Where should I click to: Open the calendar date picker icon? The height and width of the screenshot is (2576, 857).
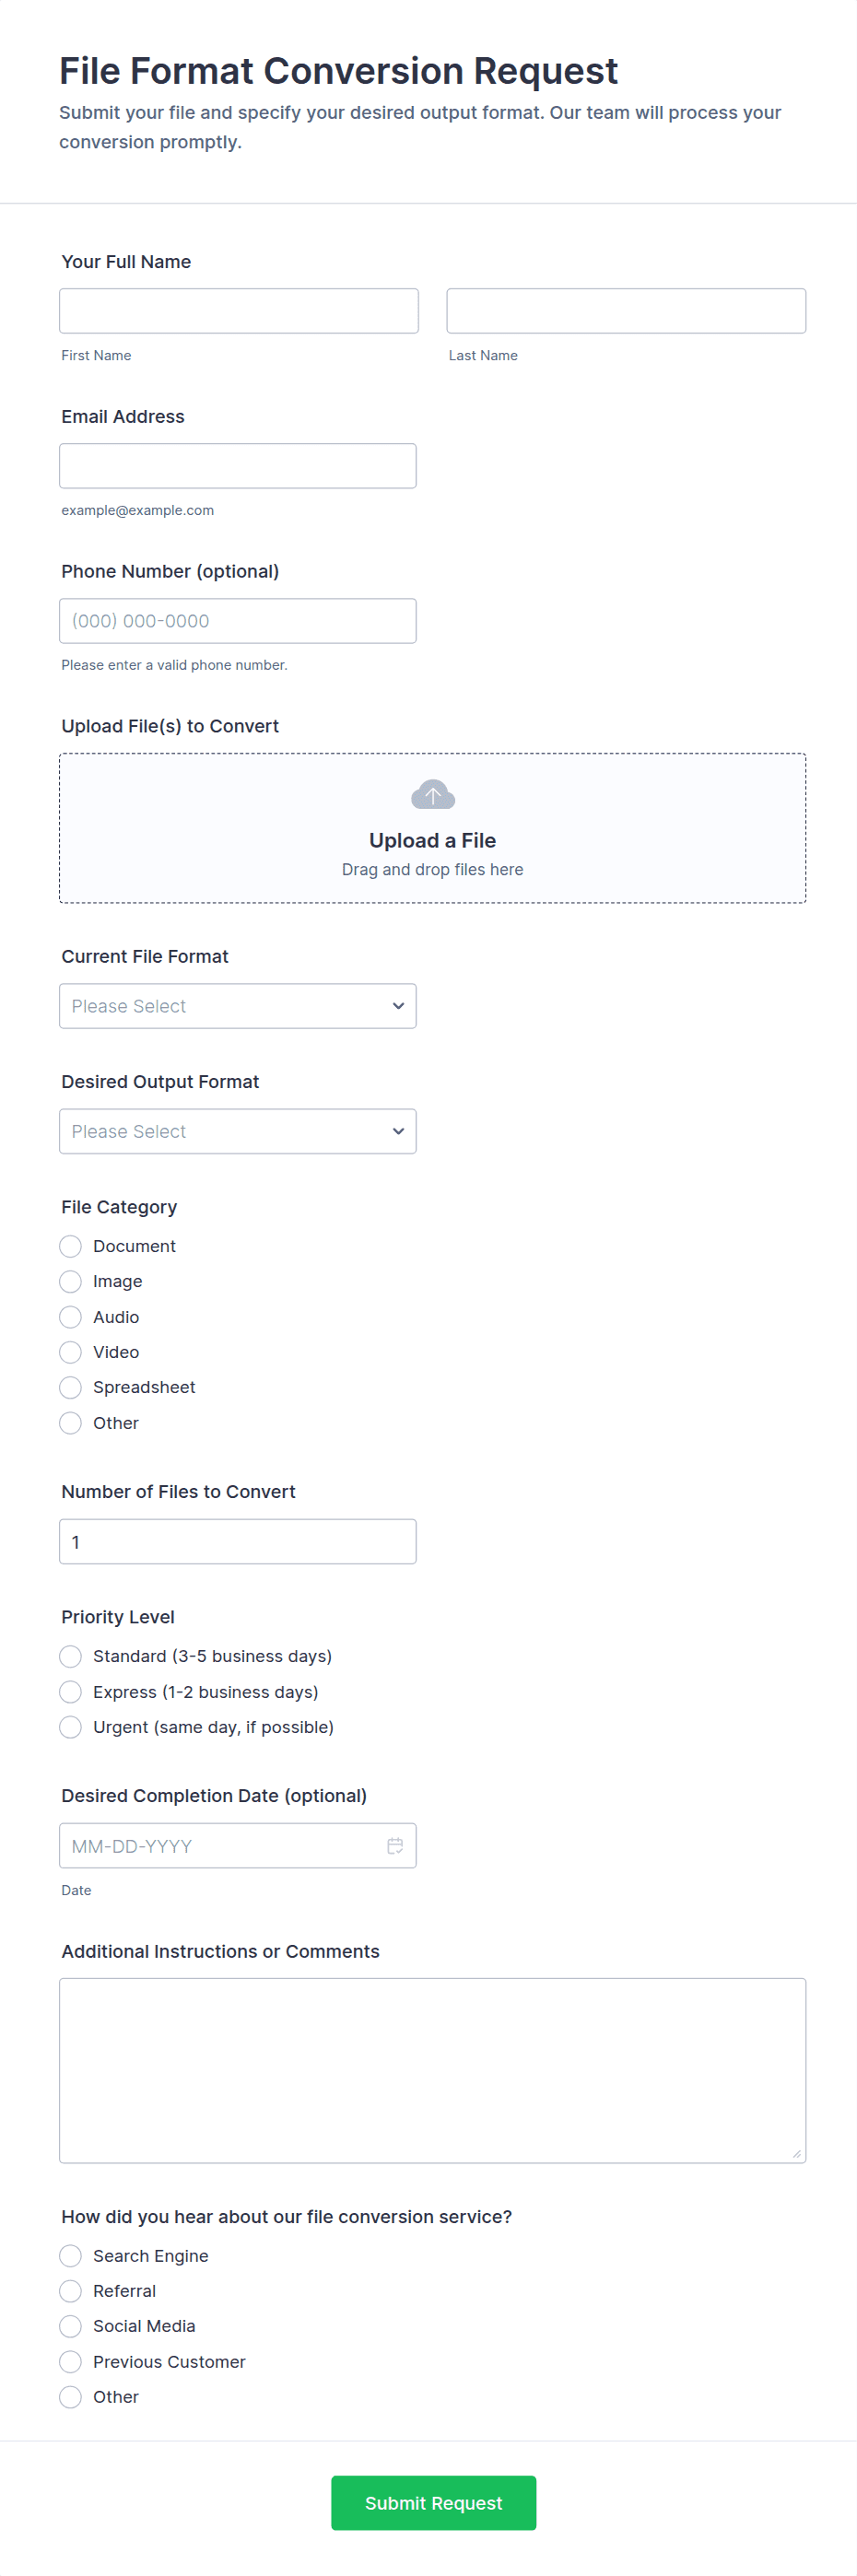point(395,1845)
